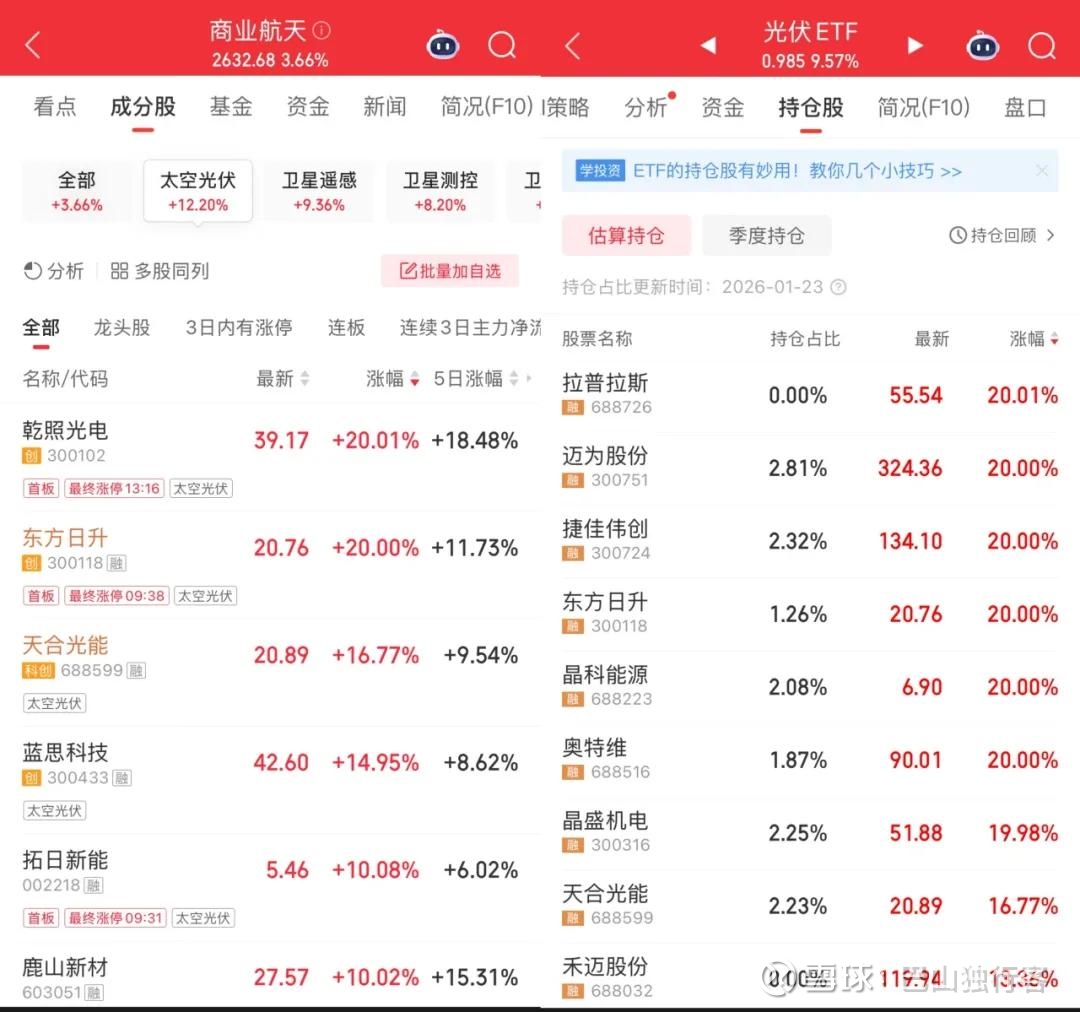The height and width of the screenshot is (1012, 1080).
Task: Select 全部 +3.66% sector chip
Action: [76, 191]
